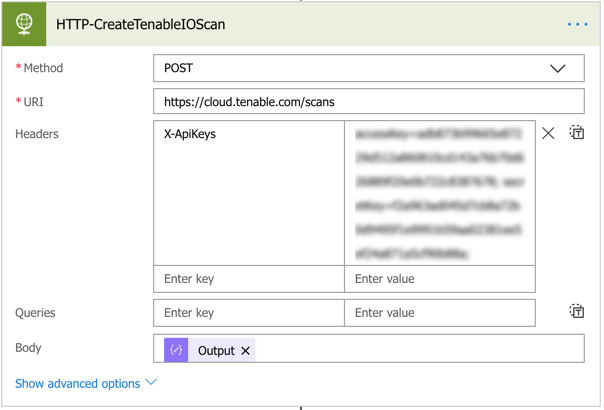
Task: Click the HTTP-CreateTenableIOScan title header
Action: tap(140, 24)
